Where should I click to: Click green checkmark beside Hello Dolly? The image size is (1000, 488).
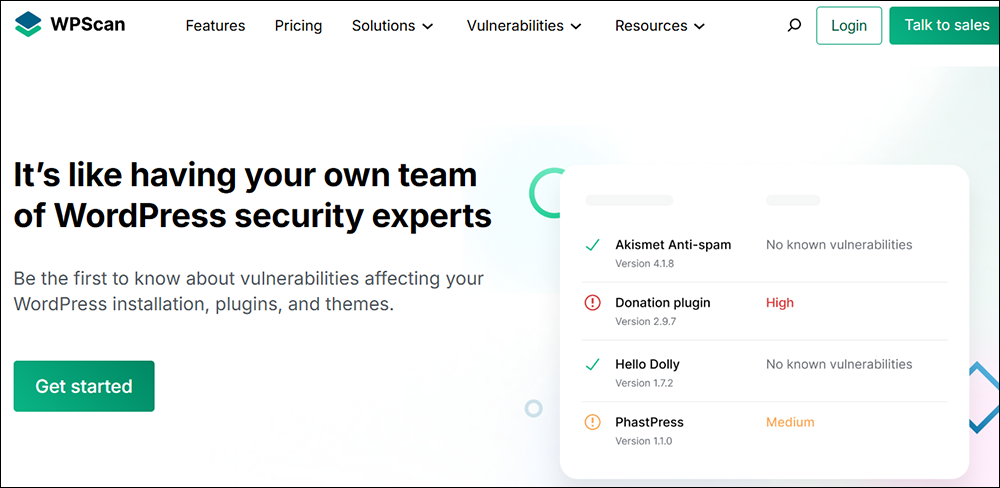coord(592,364)
